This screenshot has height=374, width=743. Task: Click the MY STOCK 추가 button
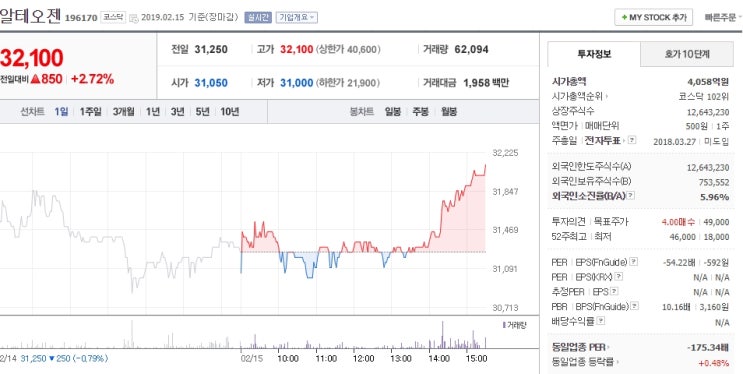[x=653, y=18]
